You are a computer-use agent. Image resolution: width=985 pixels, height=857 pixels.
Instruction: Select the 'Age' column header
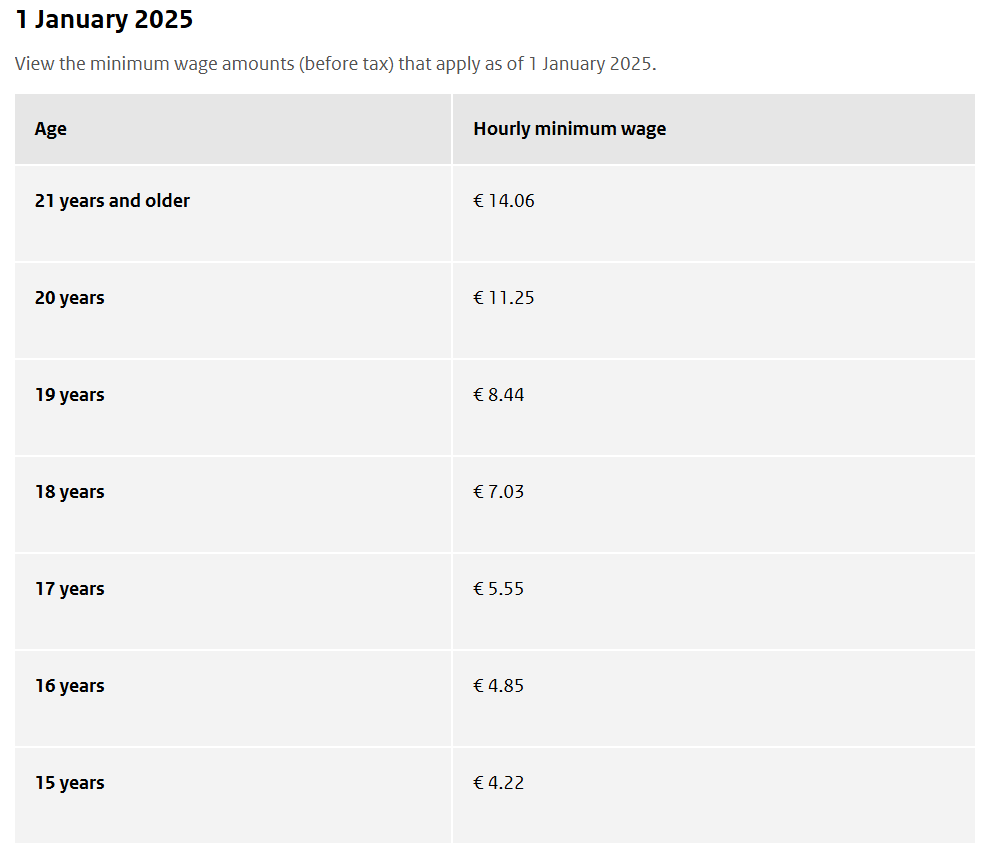[x=50, y=129]
